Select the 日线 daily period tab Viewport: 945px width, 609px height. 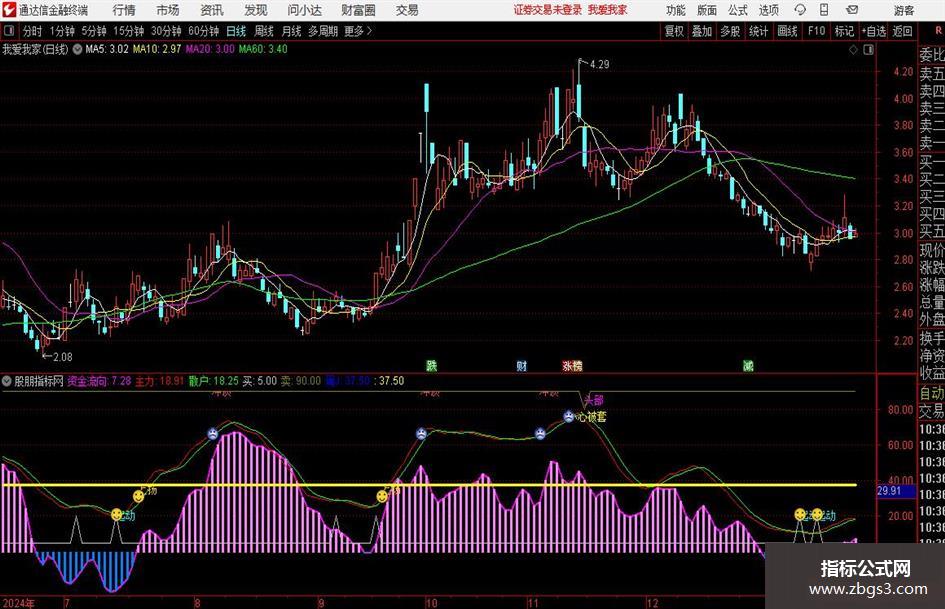(x=236, y=31)
